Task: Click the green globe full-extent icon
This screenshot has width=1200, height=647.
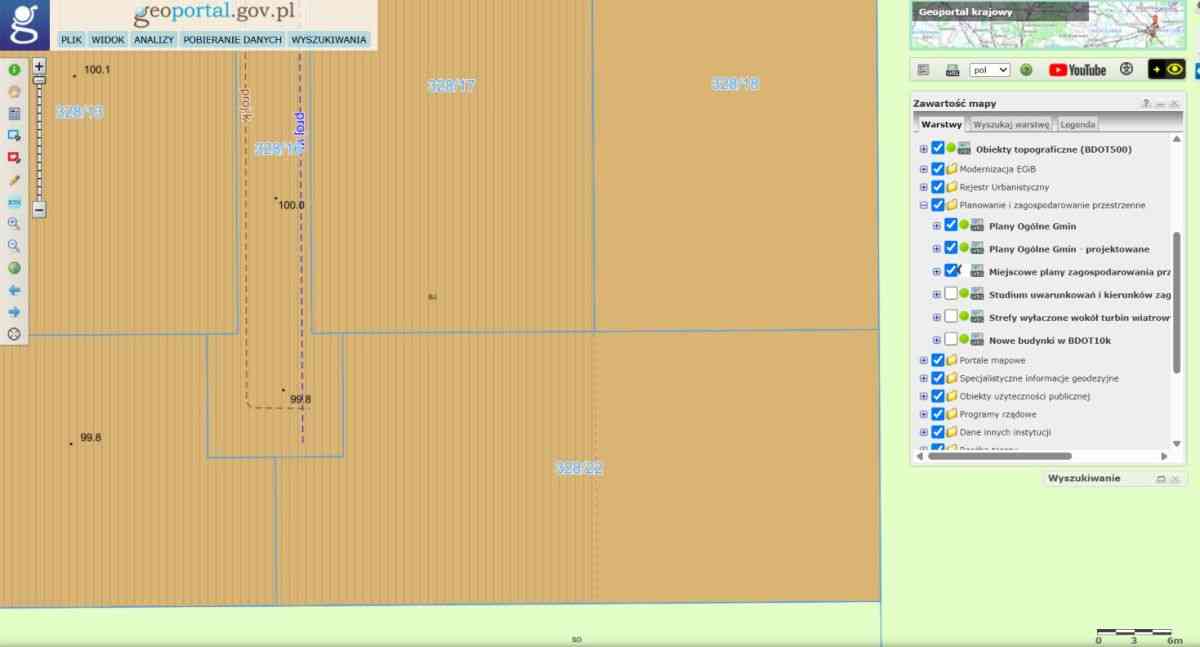Action: pos(14,268)
